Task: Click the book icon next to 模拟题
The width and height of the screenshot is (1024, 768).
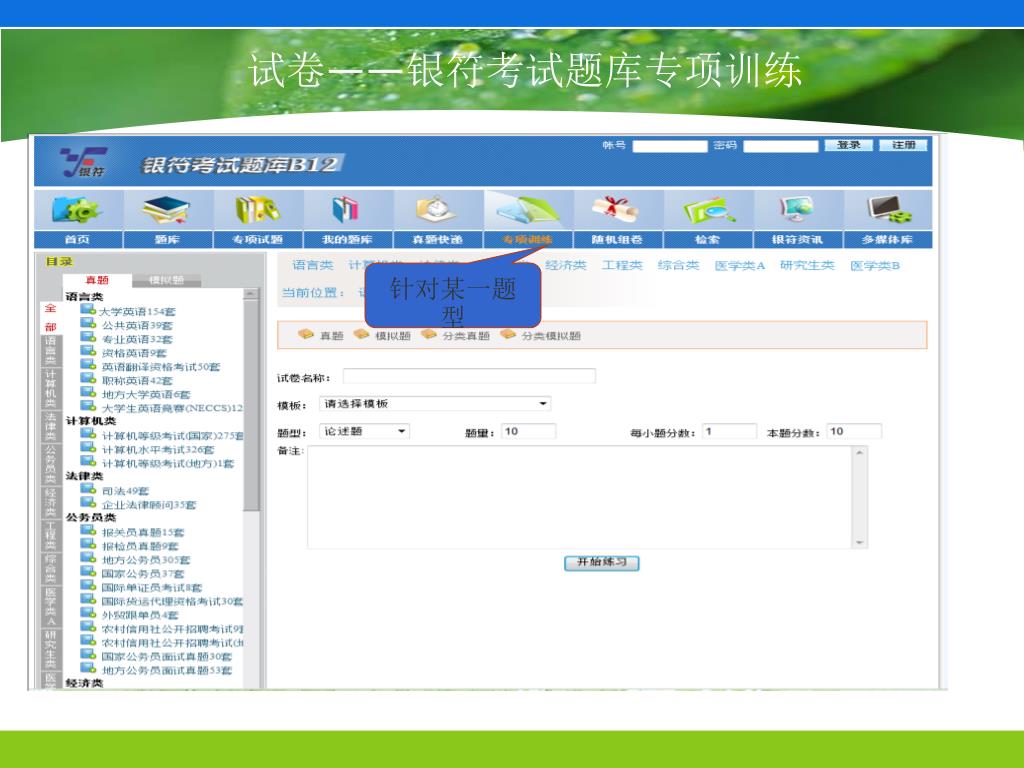Action: [361, 334]
